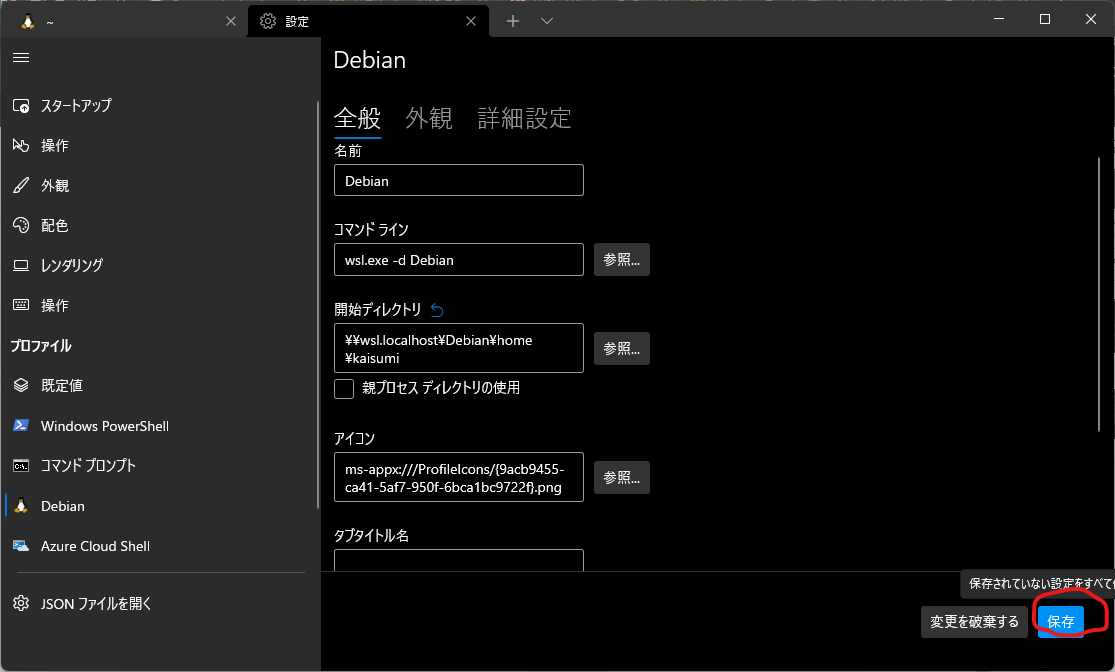The width and height of the screenshot is (1115, 672).
Task: Open the スタートアップ settings page
Action: pyautogui.click(x=75, y=105)
